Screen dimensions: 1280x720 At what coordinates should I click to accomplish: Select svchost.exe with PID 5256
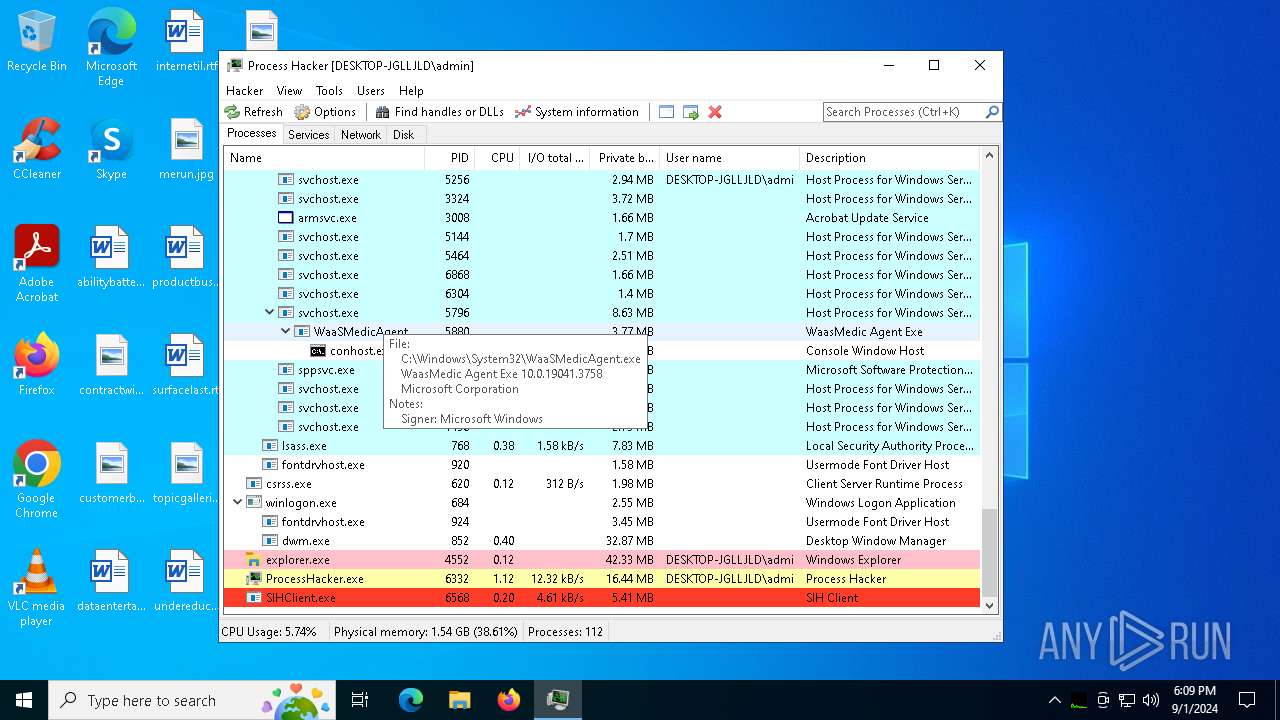coord(602,180)
